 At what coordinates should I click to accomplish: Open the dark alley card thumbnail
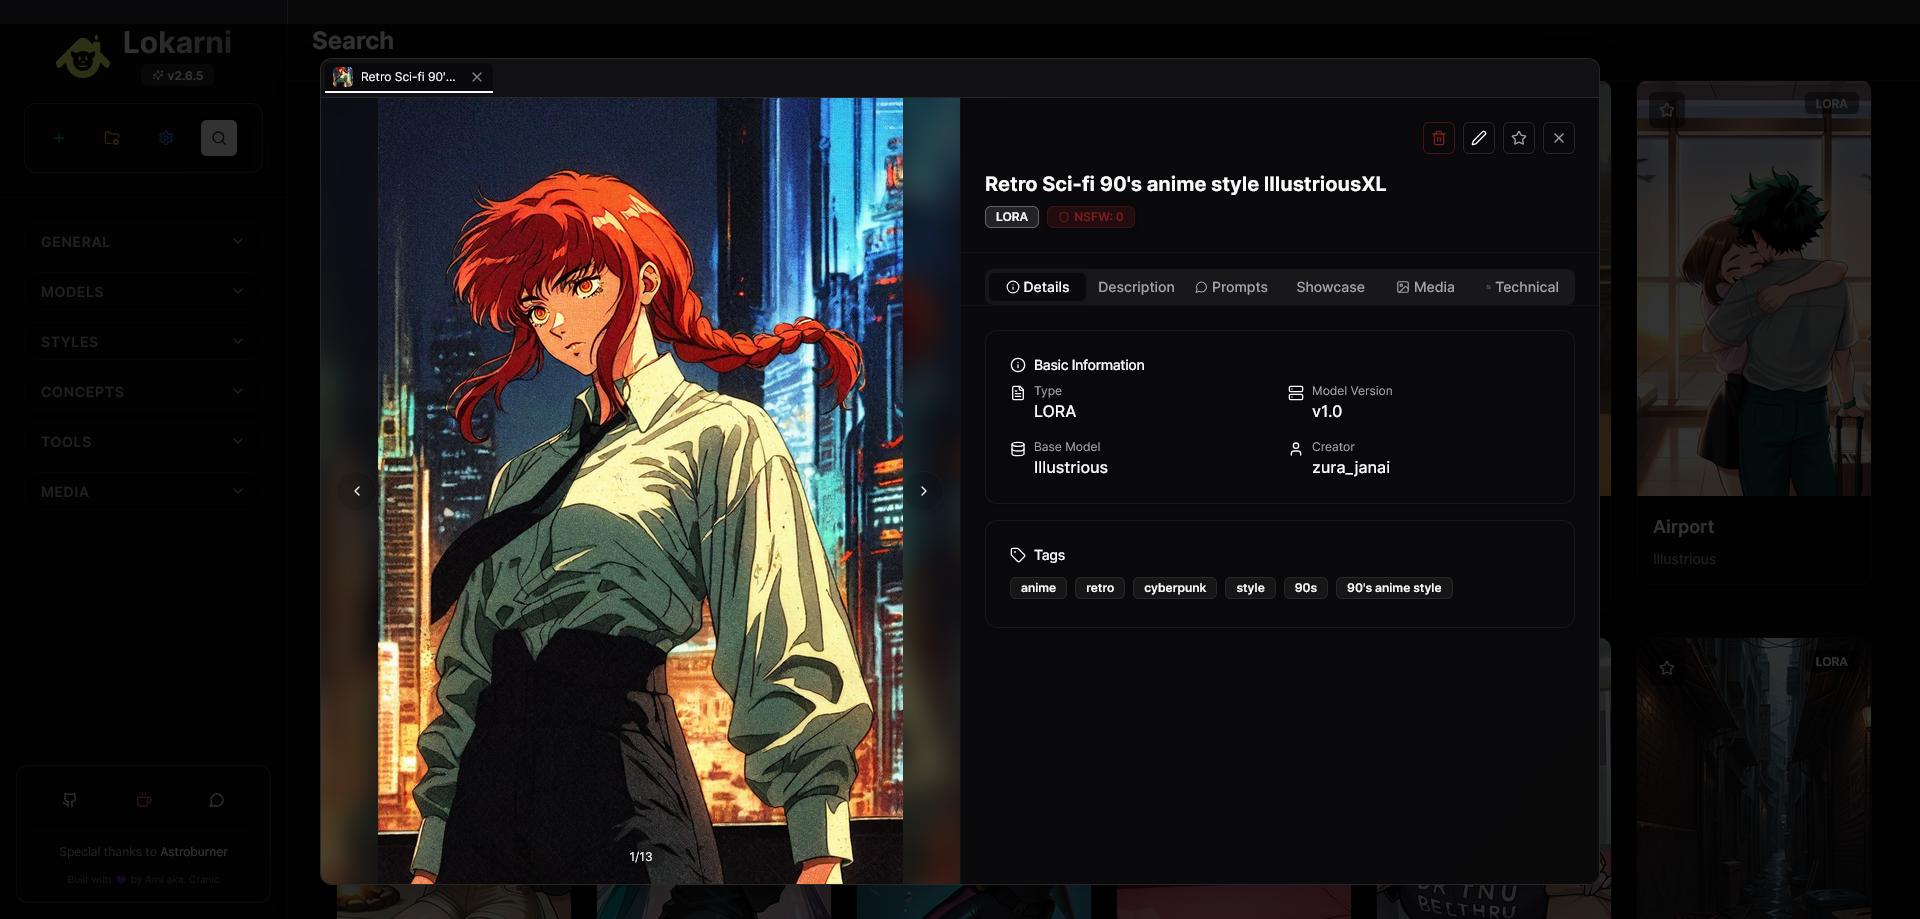coord(1754,778)
